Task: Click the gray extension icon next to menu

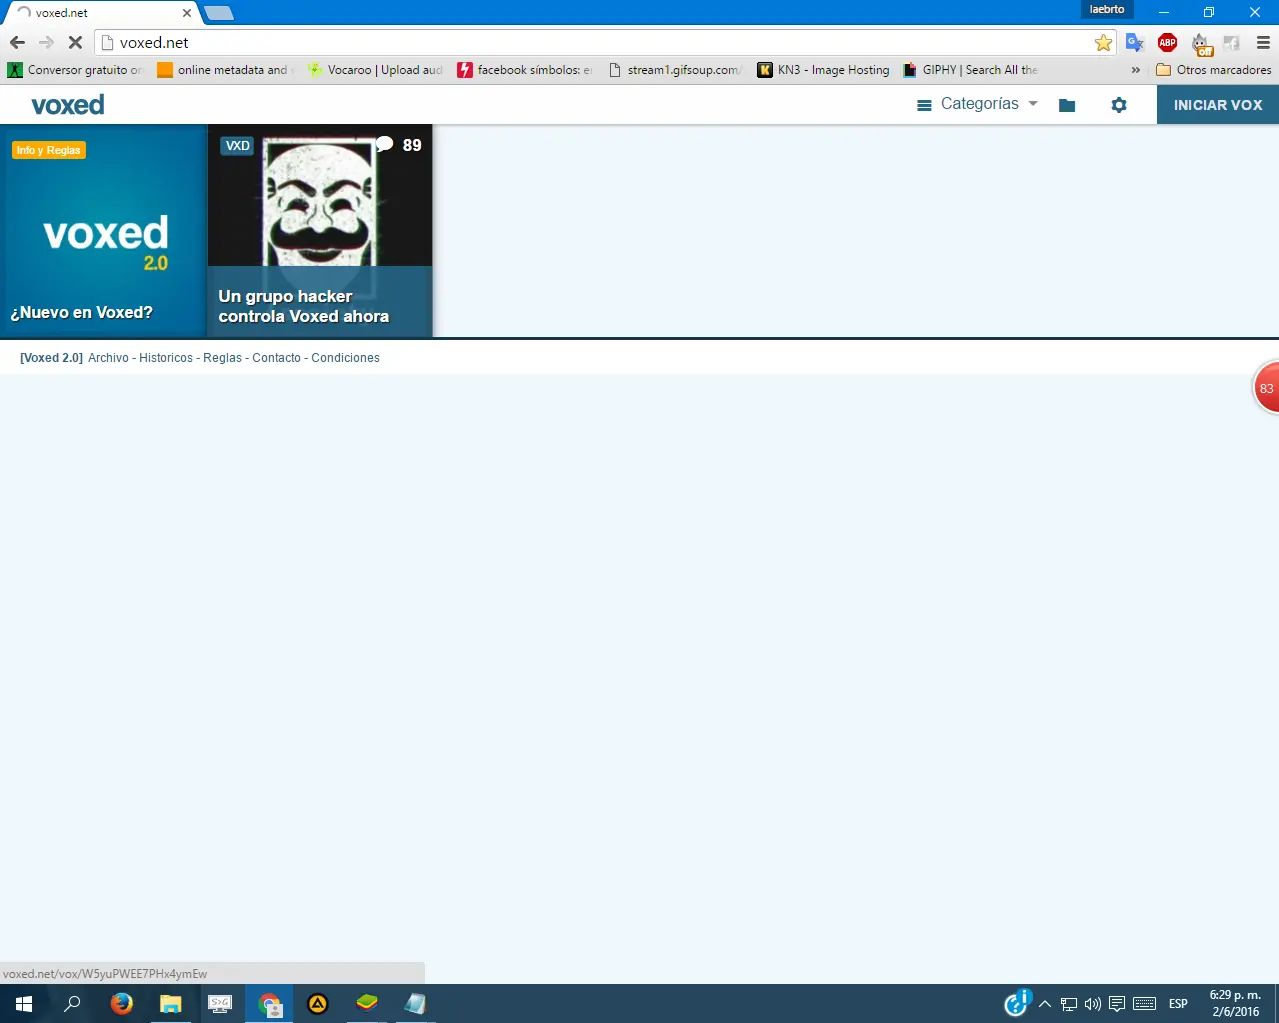Action: (x=1232, y=43)
